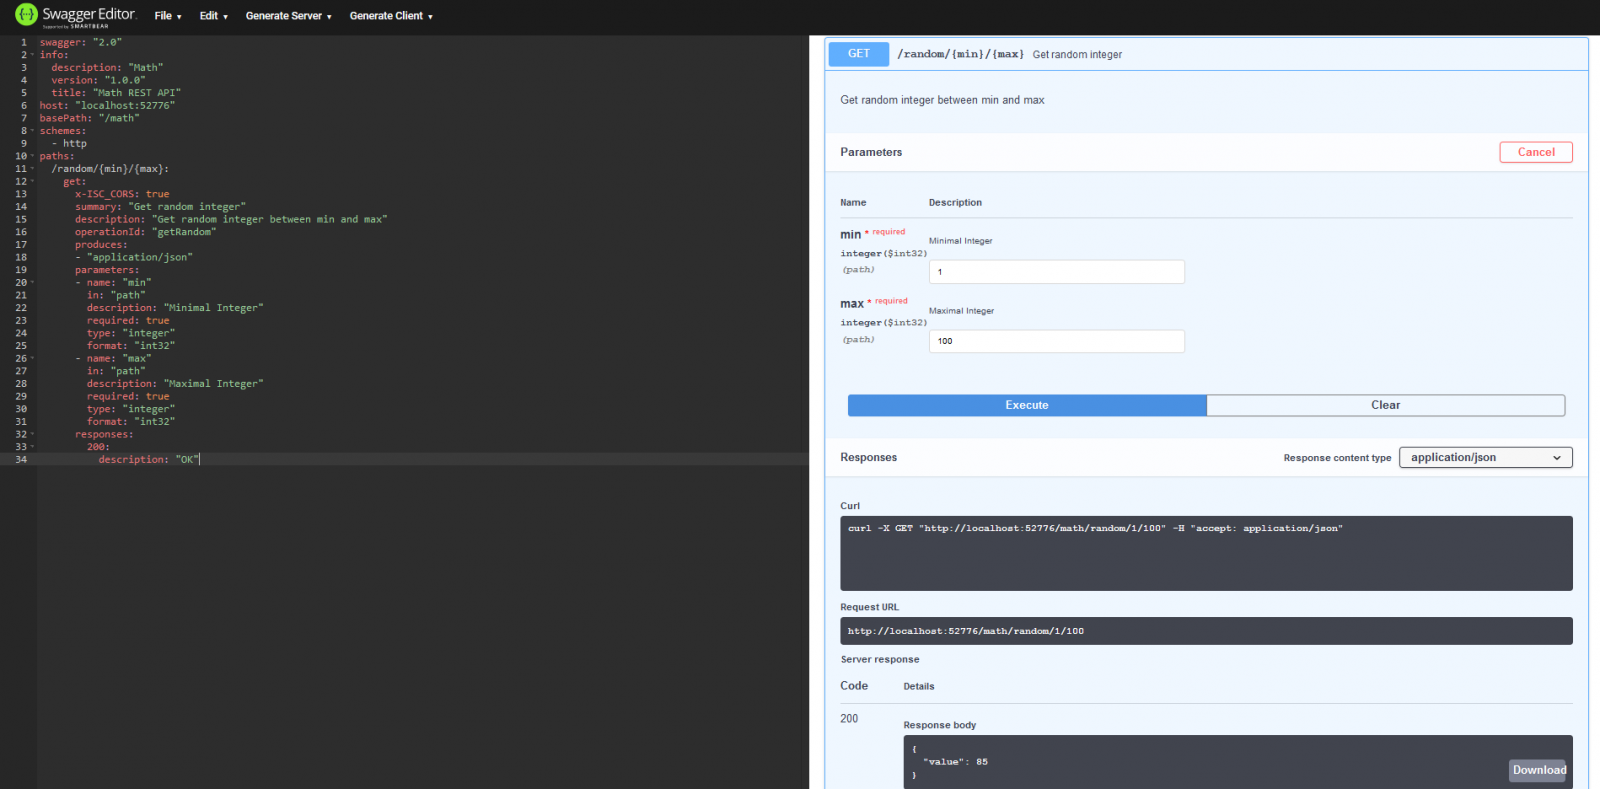Expand the Generate Client dropdown
The width and height of the screenshot is (1600, 789).
[x=391, y=16]
